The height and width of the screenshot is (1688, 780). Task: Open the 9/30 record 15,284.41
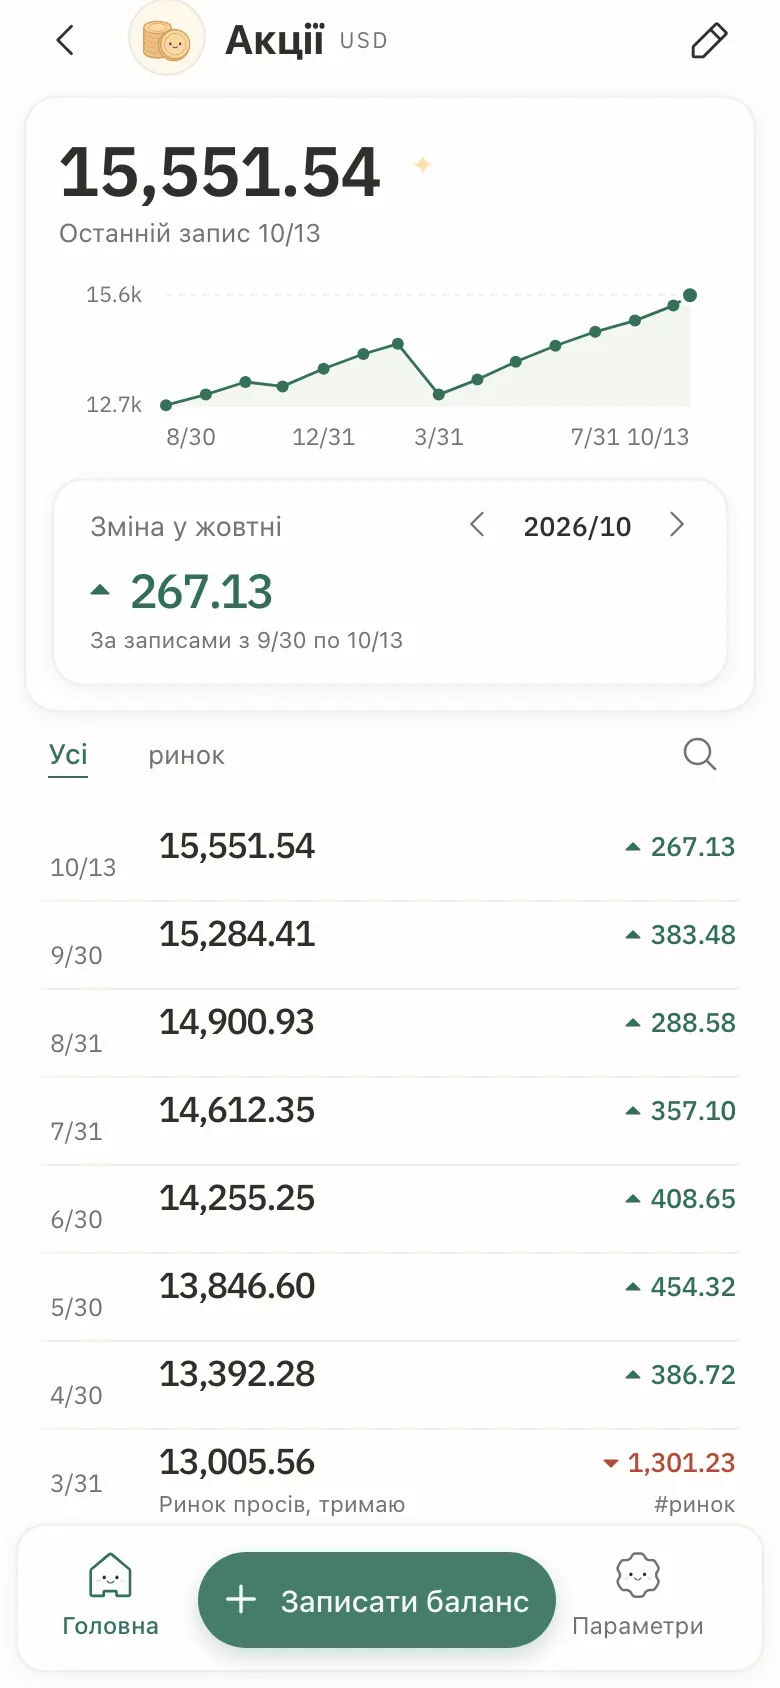coord(390,945)
